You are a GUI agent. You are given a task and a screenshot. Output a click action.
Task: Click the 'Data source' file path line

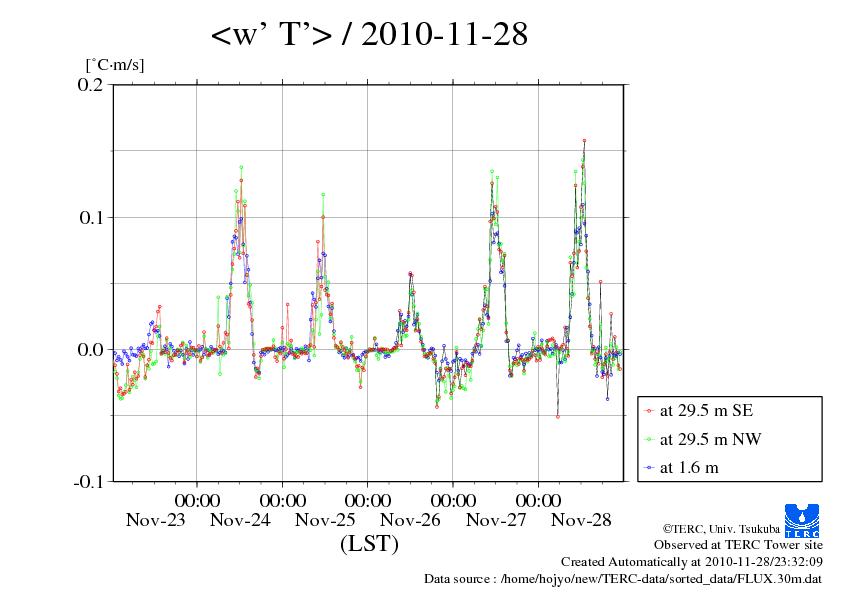(x=623, y=579)
